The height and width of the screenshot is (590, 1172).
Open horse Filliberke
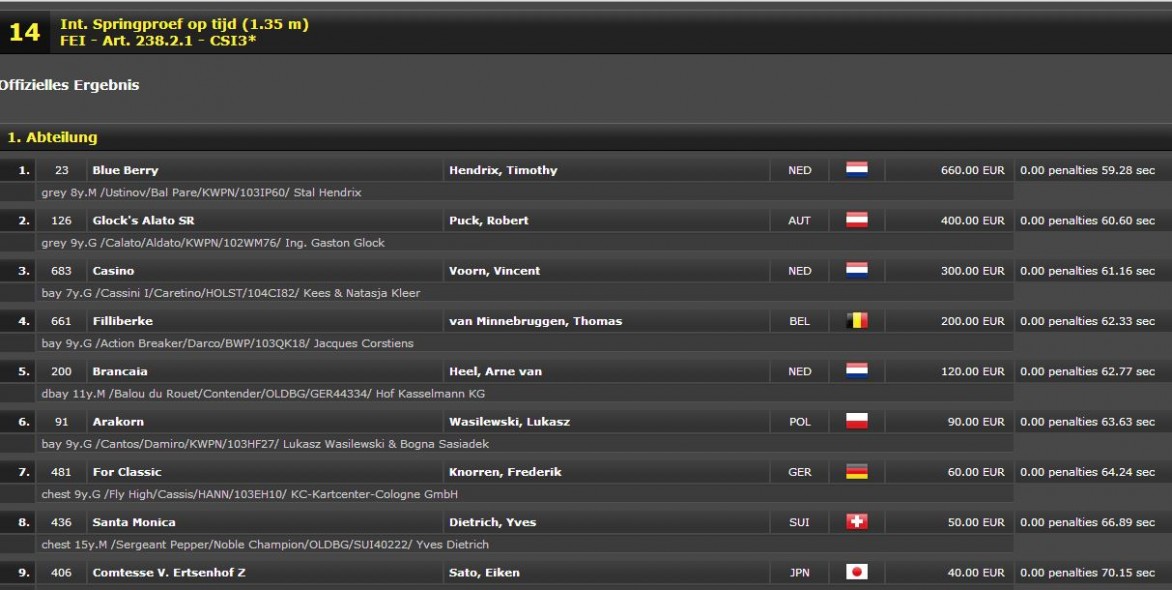pos(123,321)
